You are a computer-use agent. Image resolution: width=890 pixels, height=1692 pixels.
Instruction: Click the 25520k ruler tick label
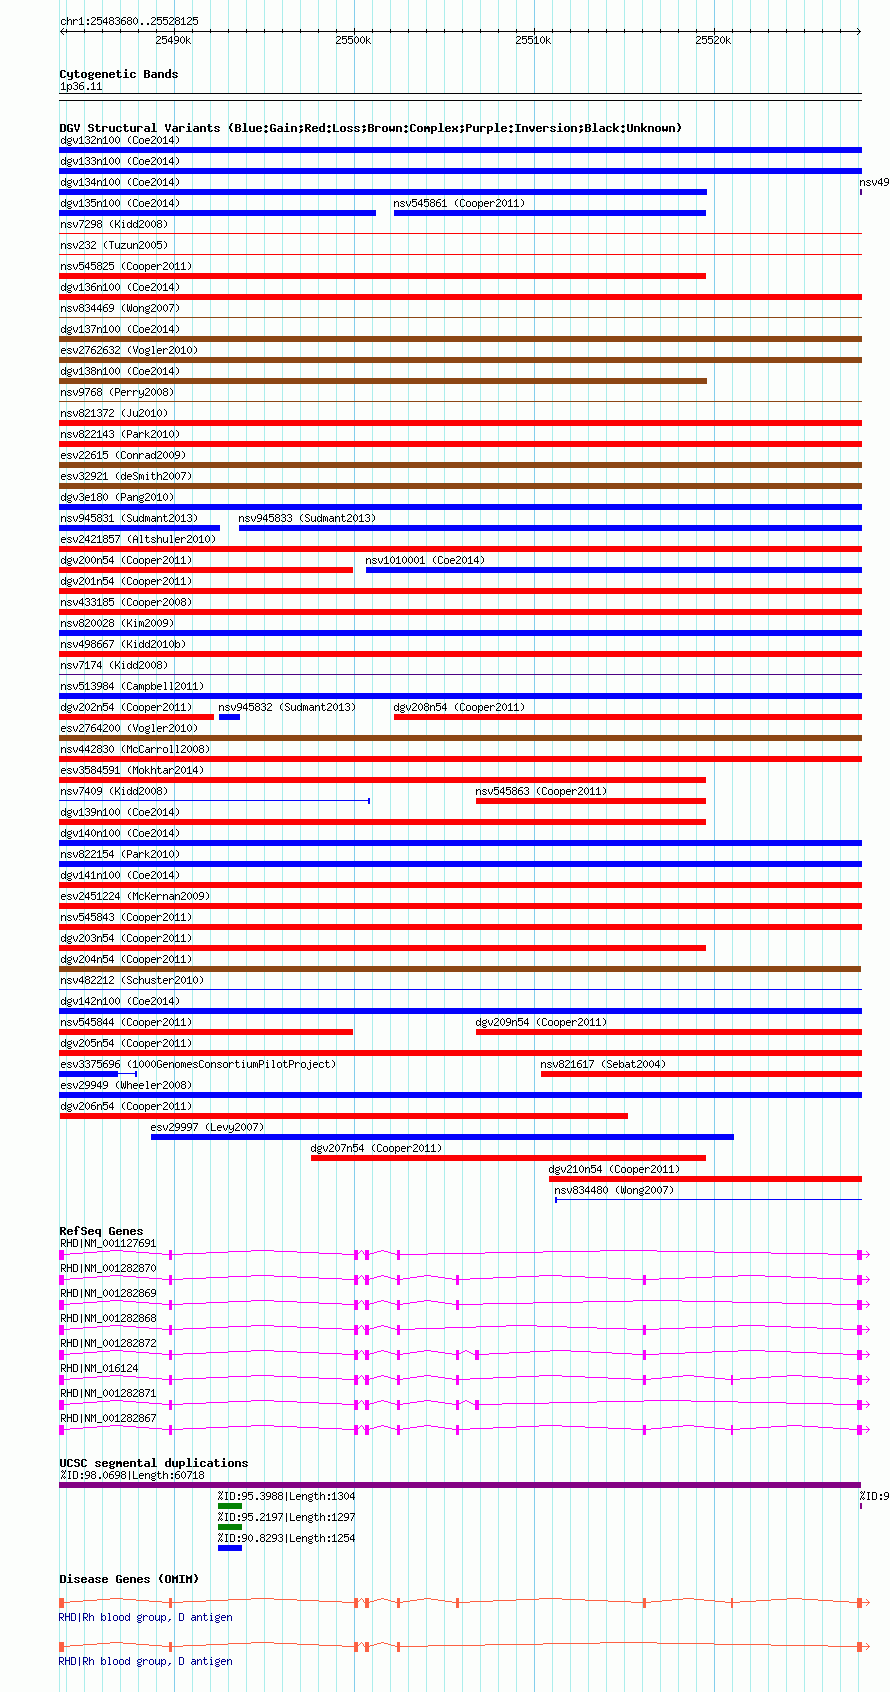pyautogui.click(x=713, y=40)
